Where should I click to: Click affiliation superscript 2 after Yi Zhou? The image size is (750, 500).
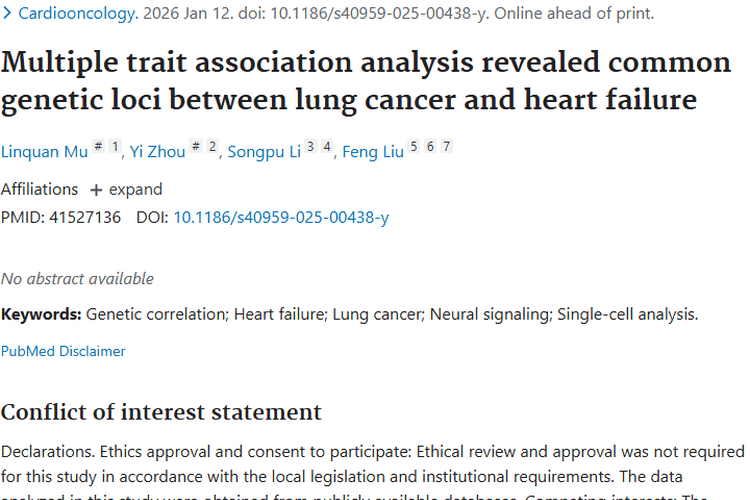tap(212, 147)
